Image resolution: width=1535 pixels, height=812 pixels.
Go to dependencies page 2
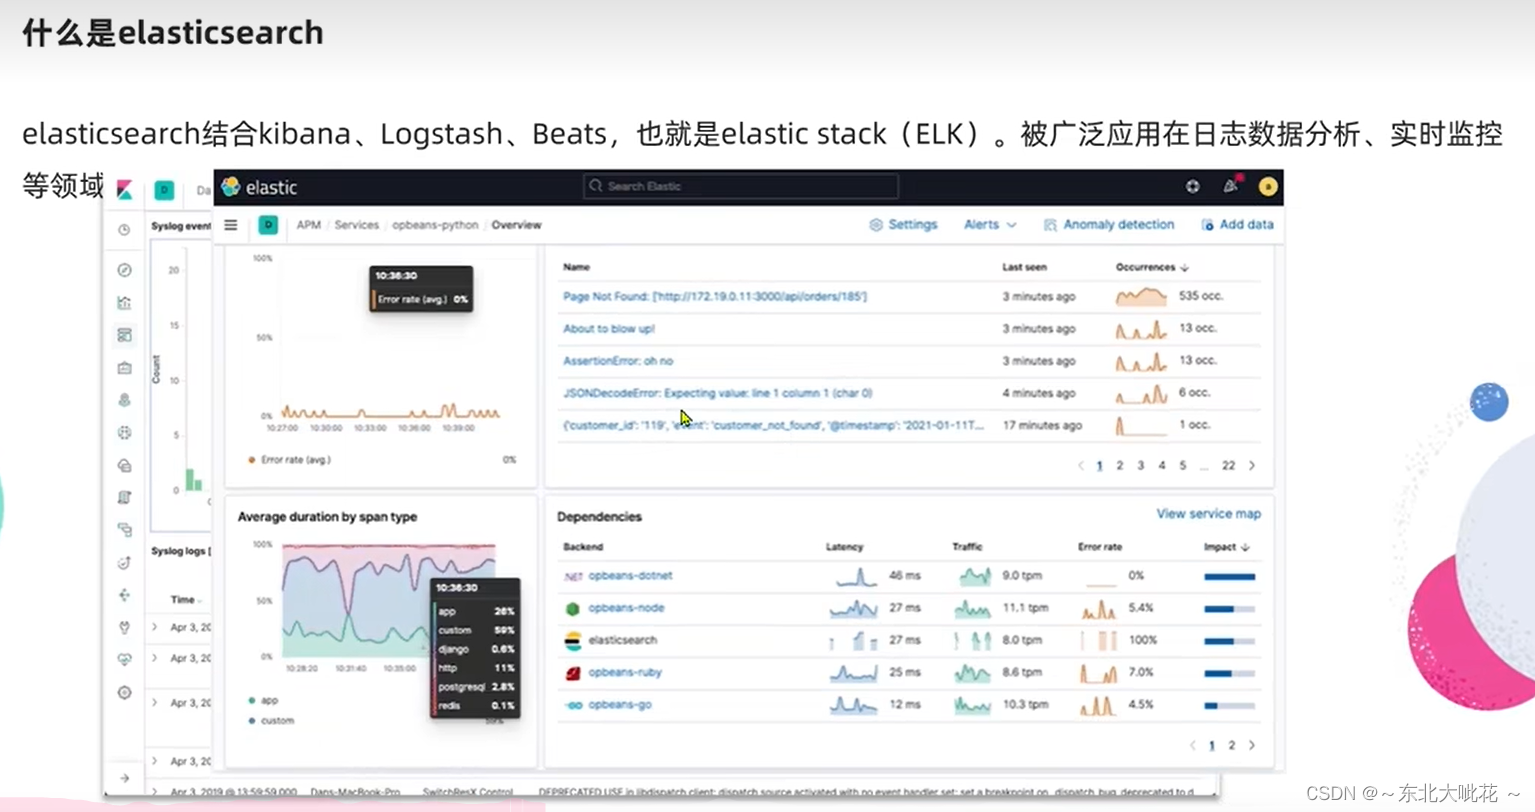[1231, 745]
